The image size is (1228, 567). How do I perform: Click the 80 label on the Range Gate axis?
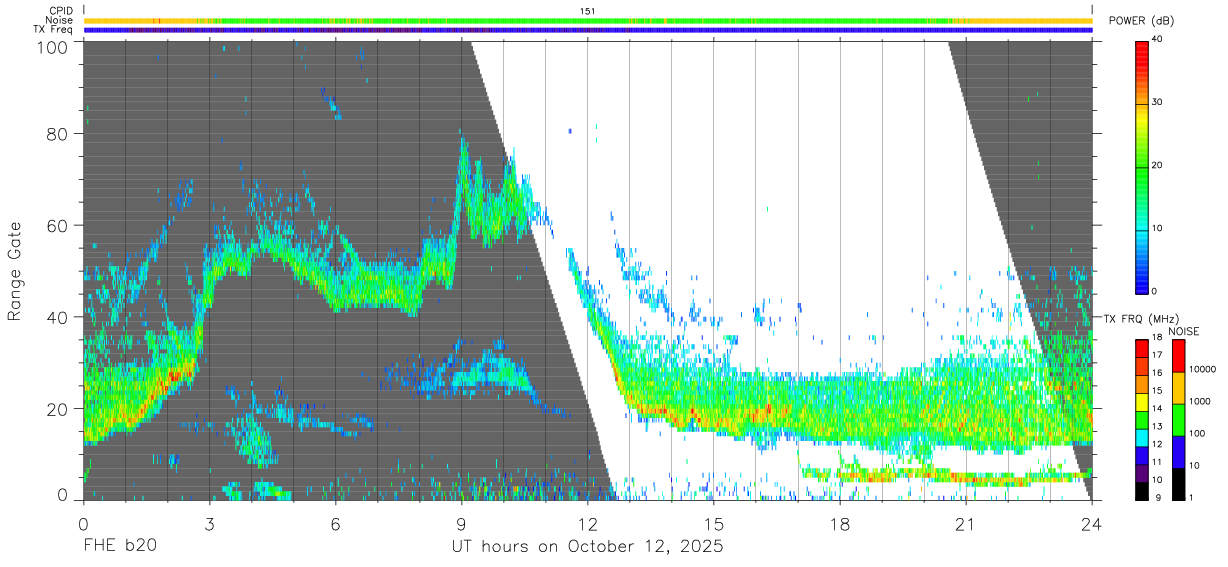tap(56, 134)
